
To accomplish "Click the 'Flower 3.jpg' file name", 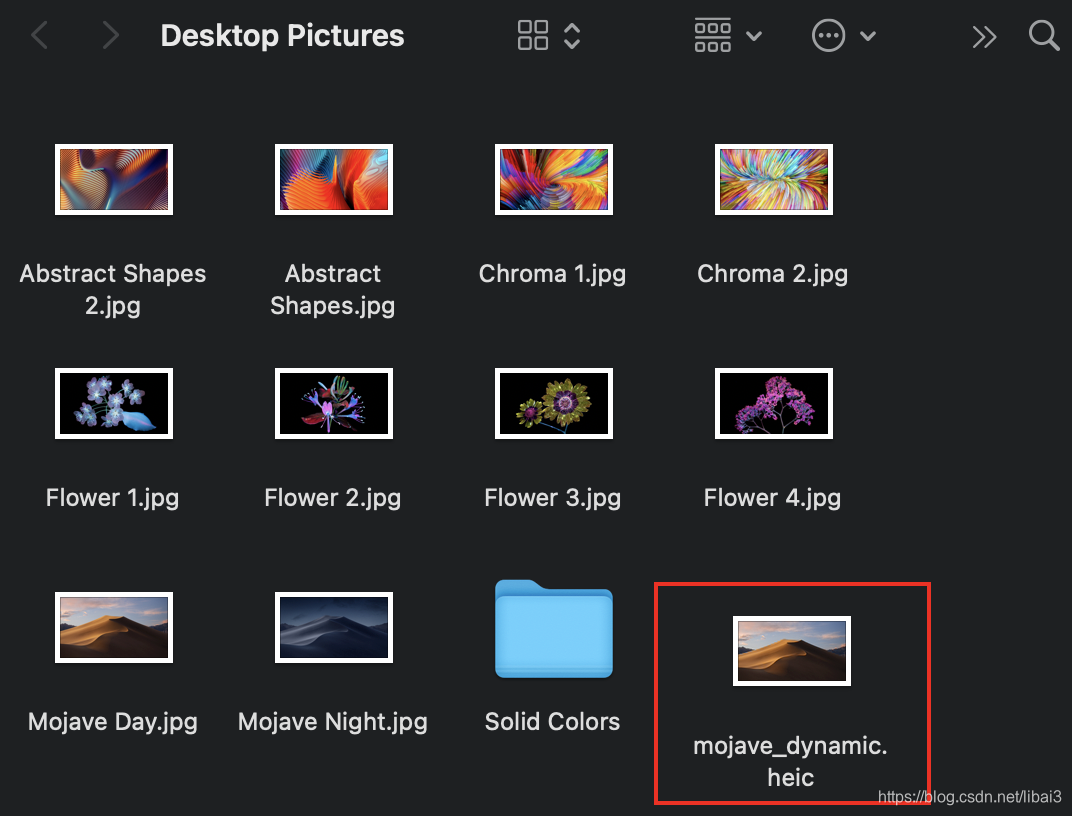I will 552,498.
